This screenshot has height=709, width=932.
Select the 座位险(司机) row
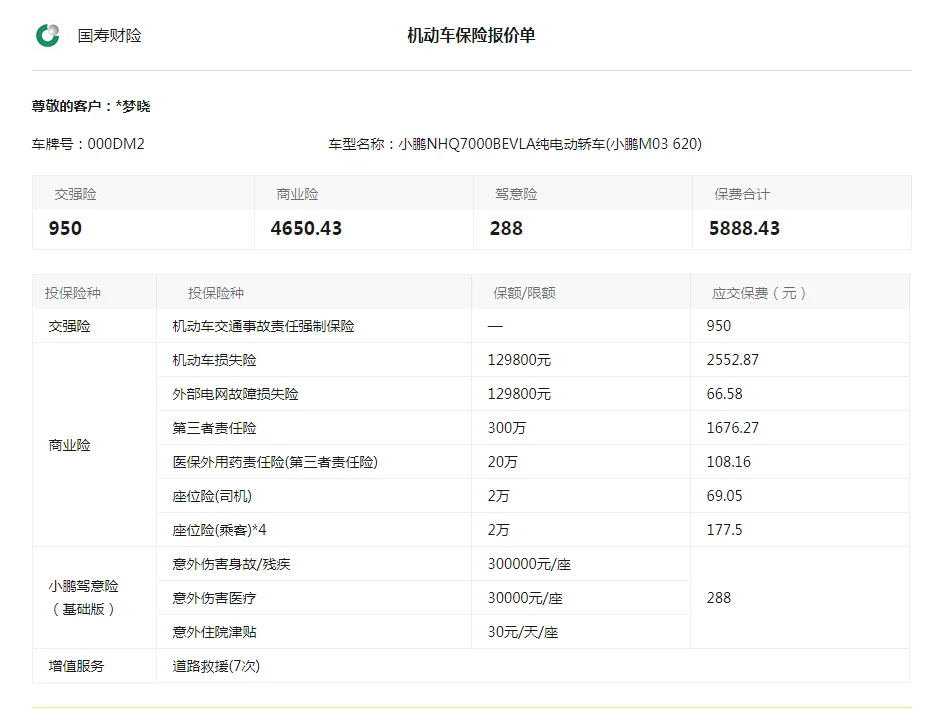point(212,496)
